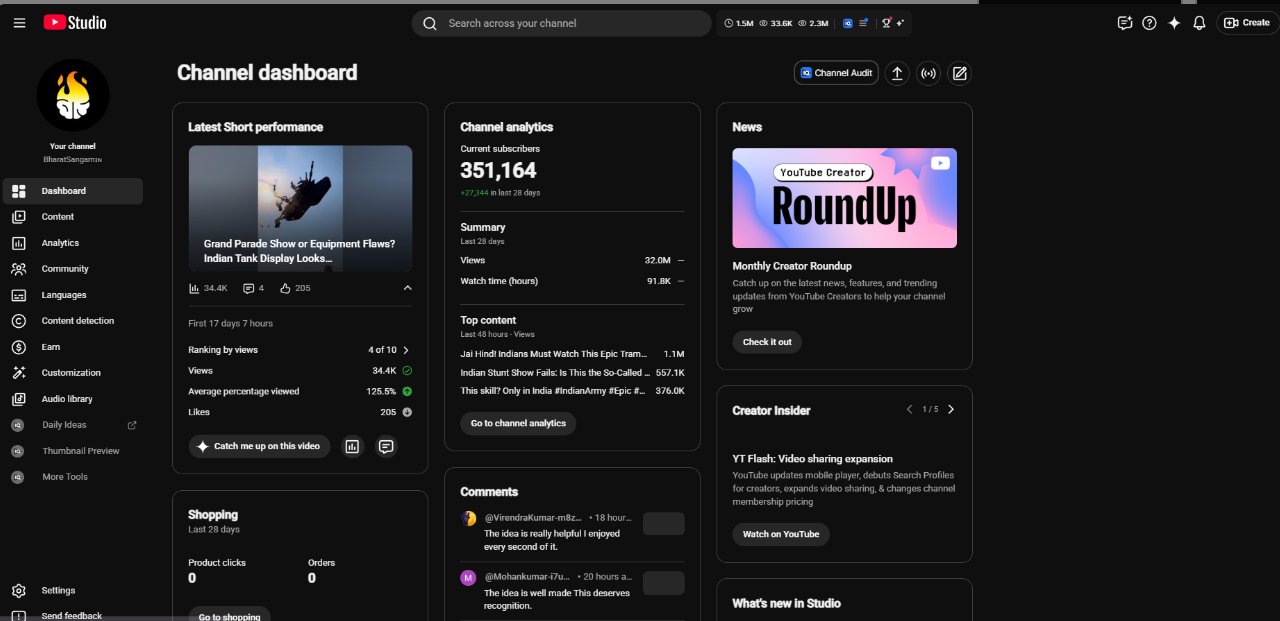The width and height of the screenshot is (1280, 621).
Task: Open Settings in the sidebar
Action: (x=72, y=591)
